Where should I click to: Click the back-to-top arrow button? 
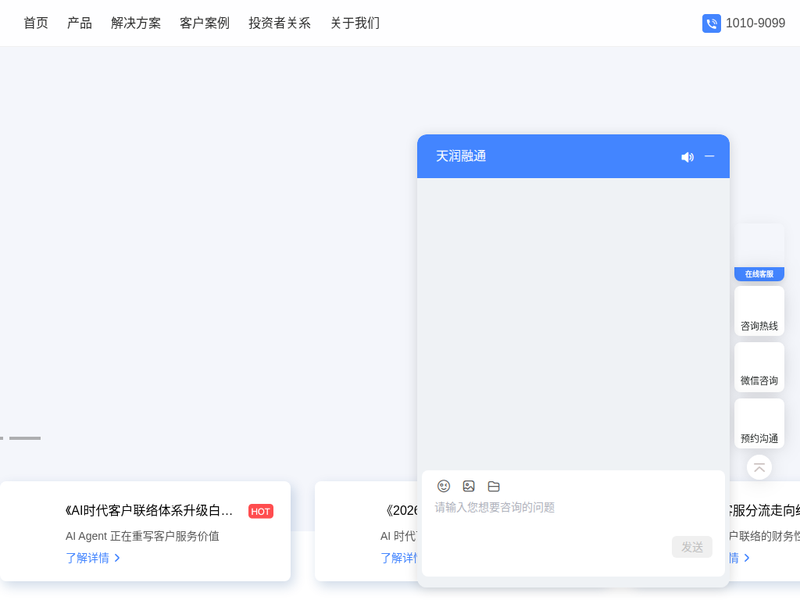coord(759,467)
